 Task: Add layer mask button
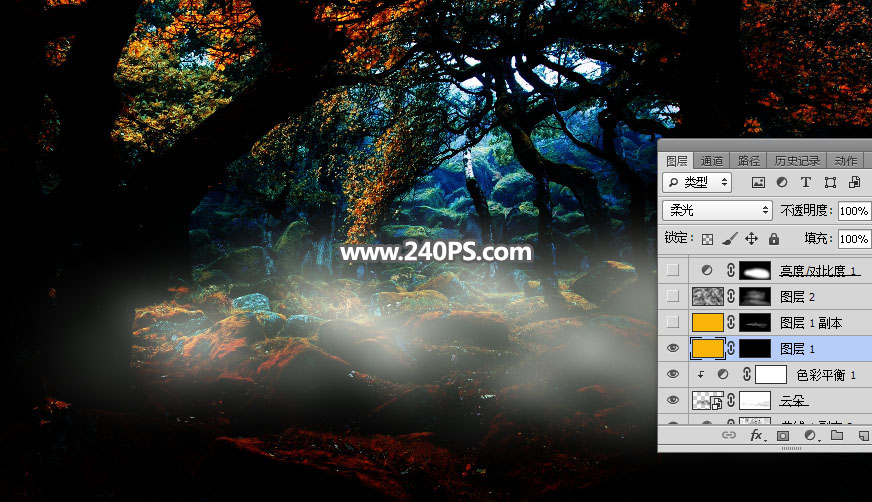[x=783, y=435]
